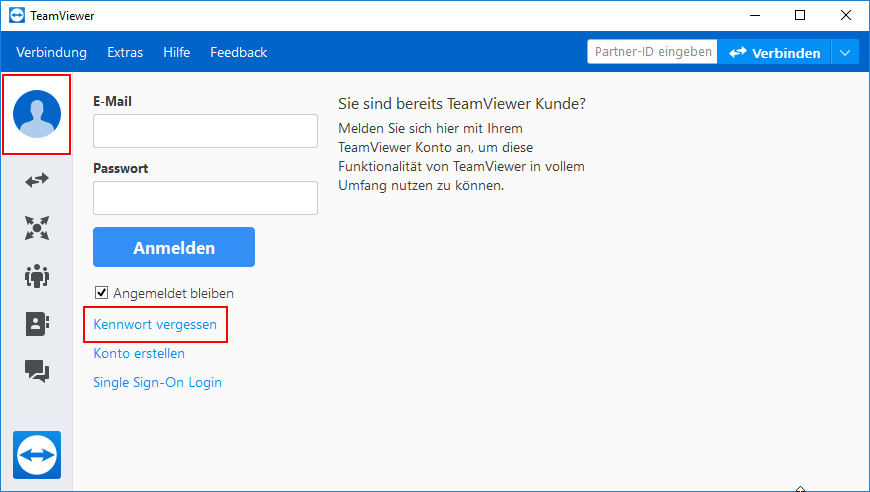870x492 pixels.
Task: Open the Hilfe menu
Action: (176, 52)
